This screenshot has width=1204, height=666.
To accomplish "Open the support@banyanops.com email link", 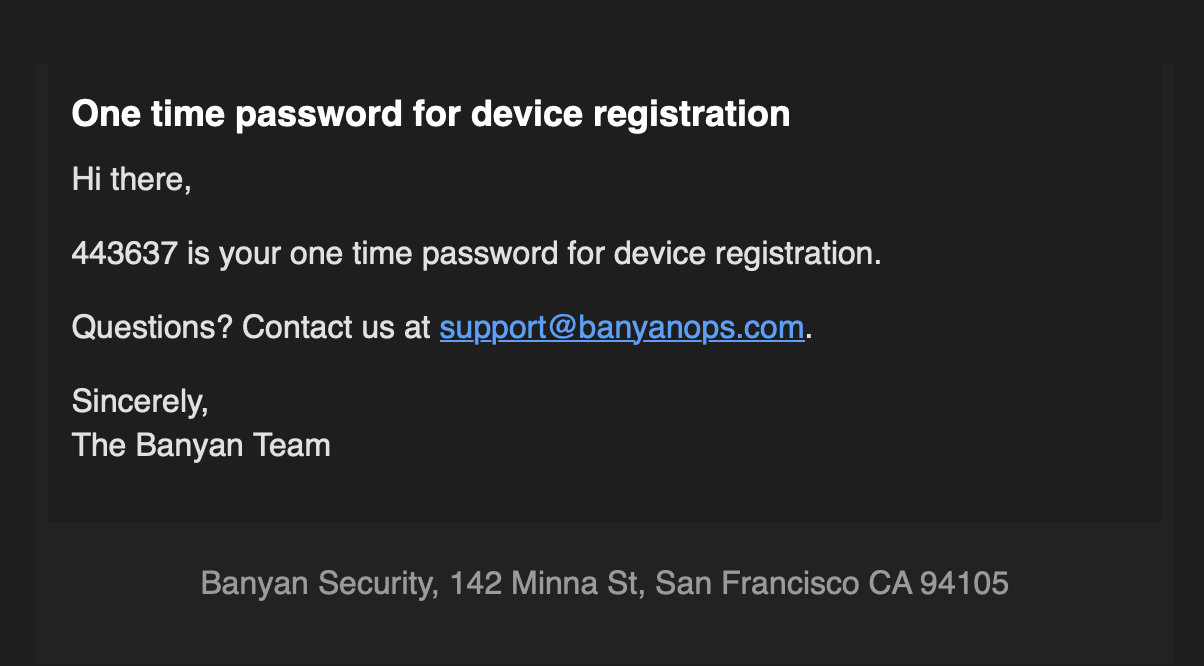I will pos(621,328).
